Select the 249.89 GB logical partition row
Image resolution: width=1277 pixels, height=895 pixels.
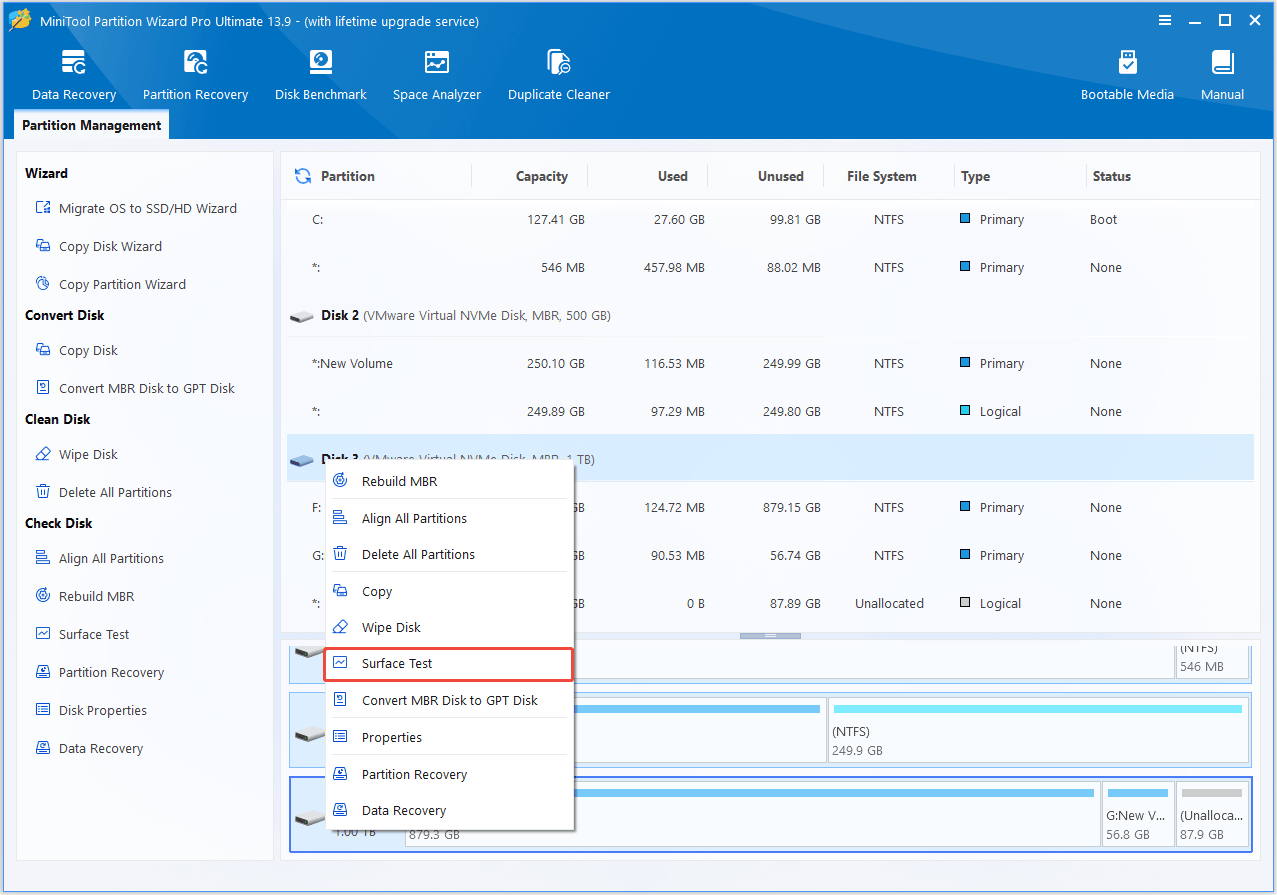click(x=770, y=411)
